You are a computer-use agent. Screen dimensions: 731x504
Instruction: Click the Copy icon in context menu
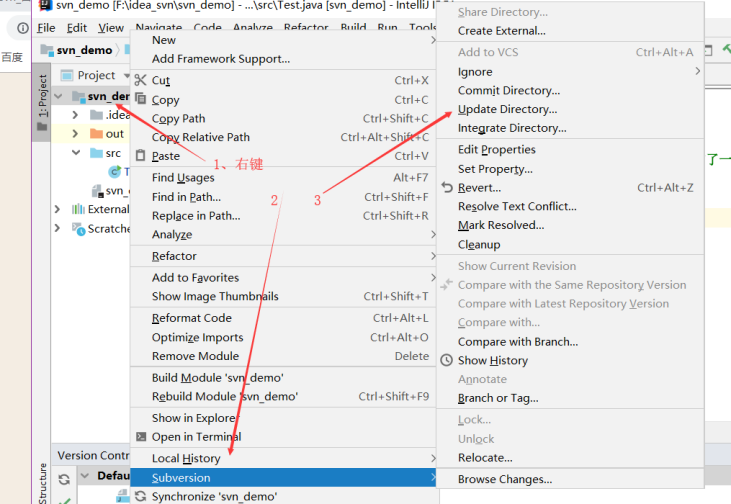[x=140, y=99]
